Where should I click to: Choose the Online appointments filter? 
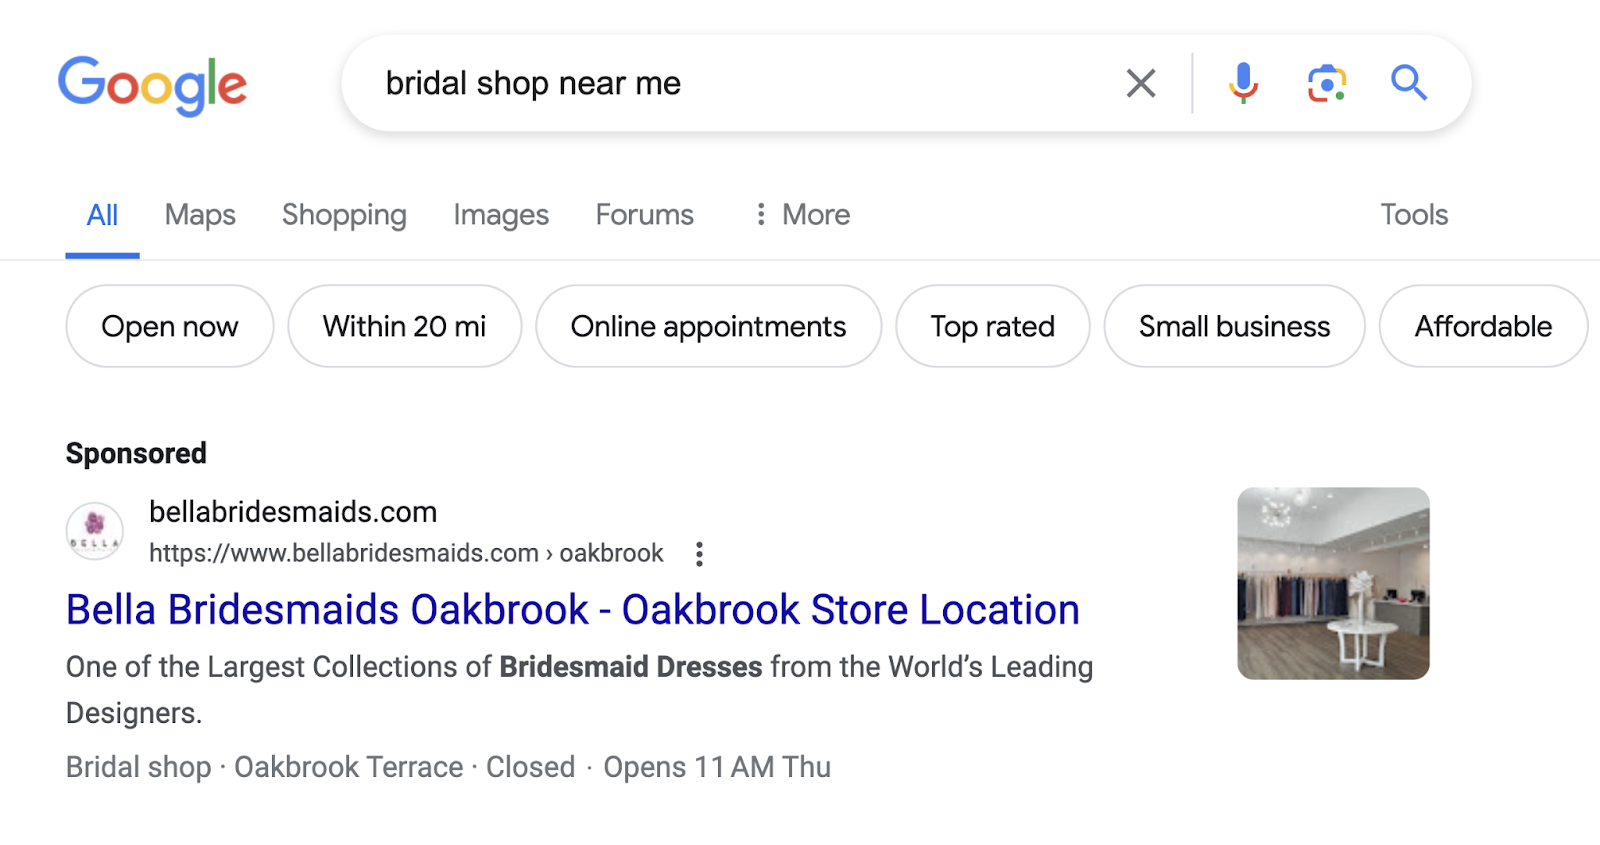pos(708,326)
